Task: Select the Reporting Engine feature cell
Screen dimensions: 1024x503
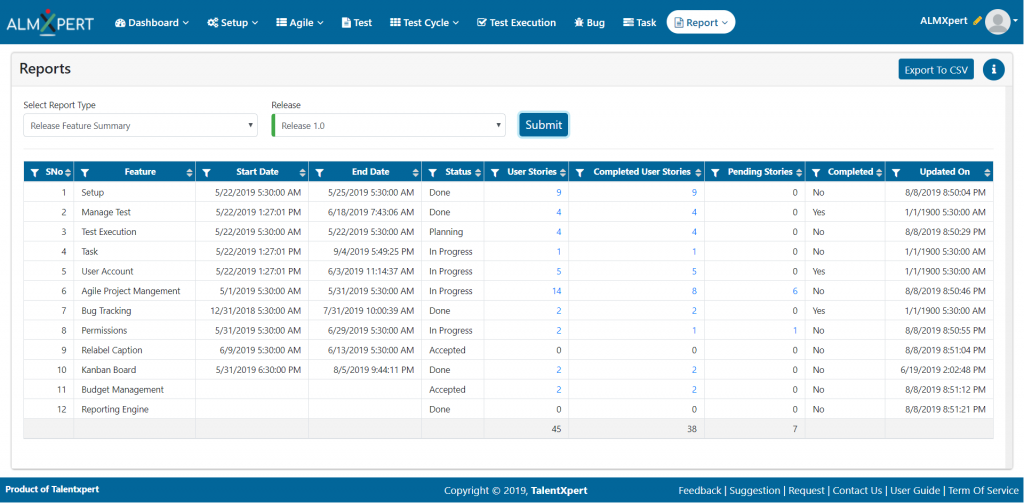Action: pyautogui.click(x=135, y=410)
